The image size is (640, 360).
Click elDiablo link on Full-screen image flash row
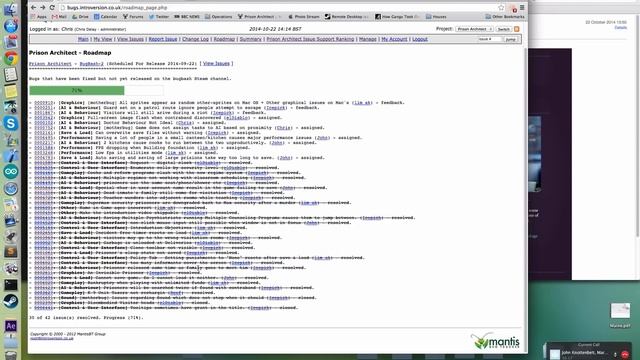237,118
